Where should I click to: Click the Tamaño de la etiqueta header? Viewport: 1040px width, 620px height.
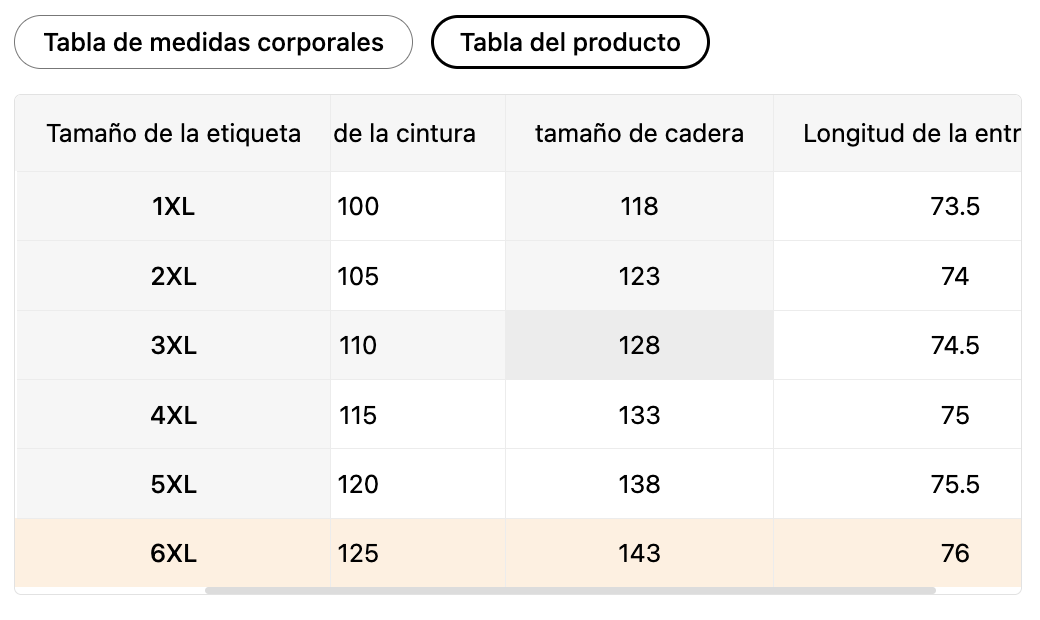pyautogui.click(x=173, y=134)
